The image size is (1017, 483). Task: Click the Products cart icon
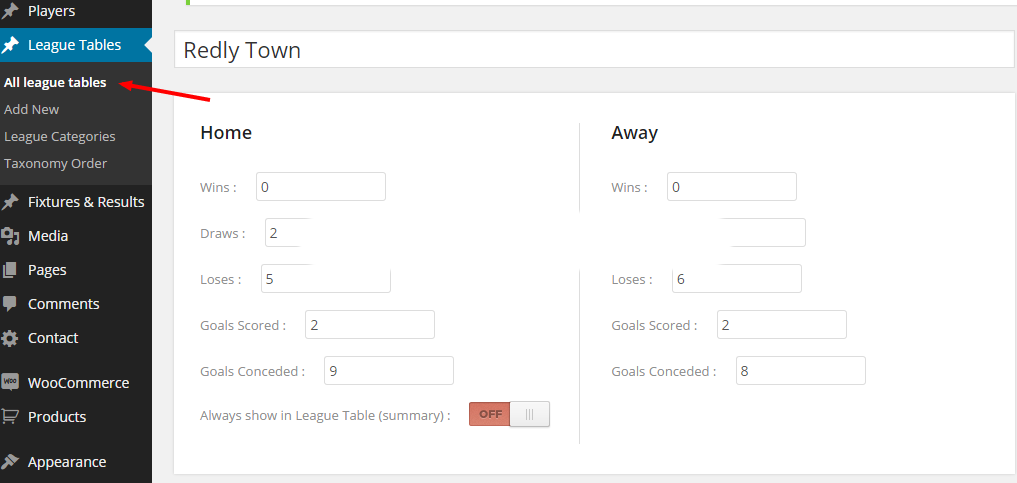click(x=11, y=417)
